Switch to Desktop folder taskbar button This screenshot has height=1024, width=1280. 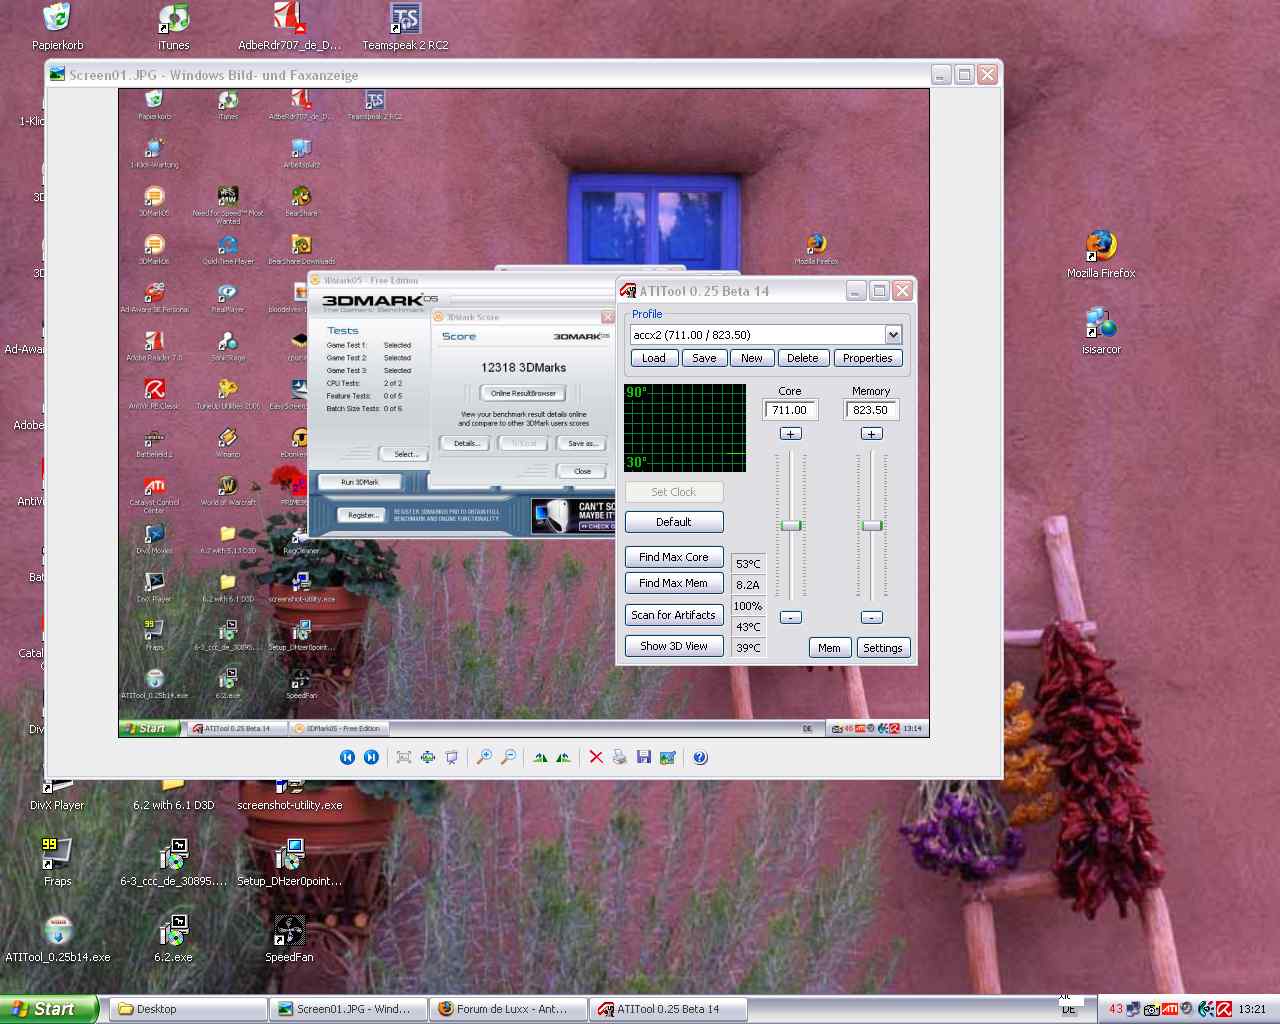[x=187, y=1009]
